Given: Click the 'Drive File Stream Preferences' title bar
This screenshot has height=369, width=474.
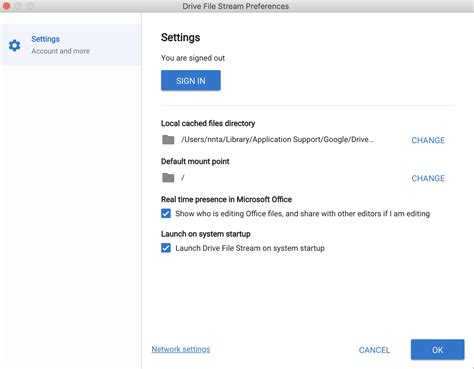Looking at the screenshot, I should tap(235, 6).
